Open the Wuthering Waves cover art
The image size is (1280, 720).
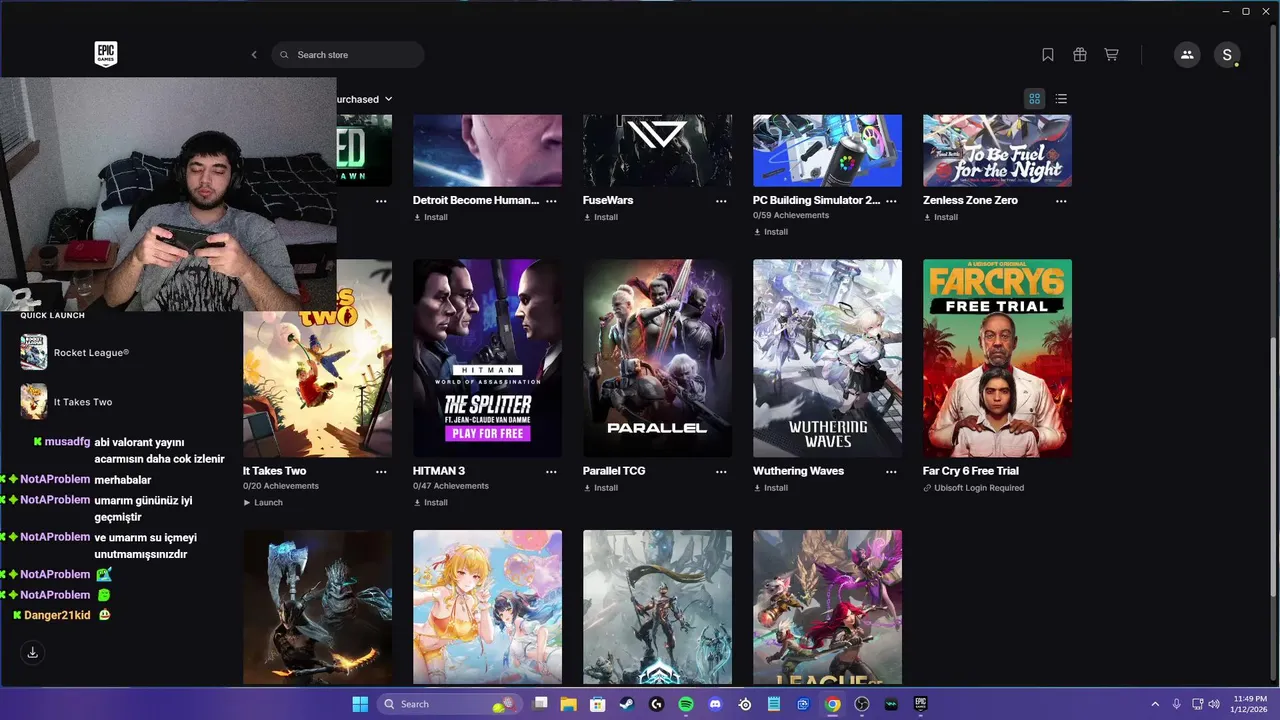[827, 358]
